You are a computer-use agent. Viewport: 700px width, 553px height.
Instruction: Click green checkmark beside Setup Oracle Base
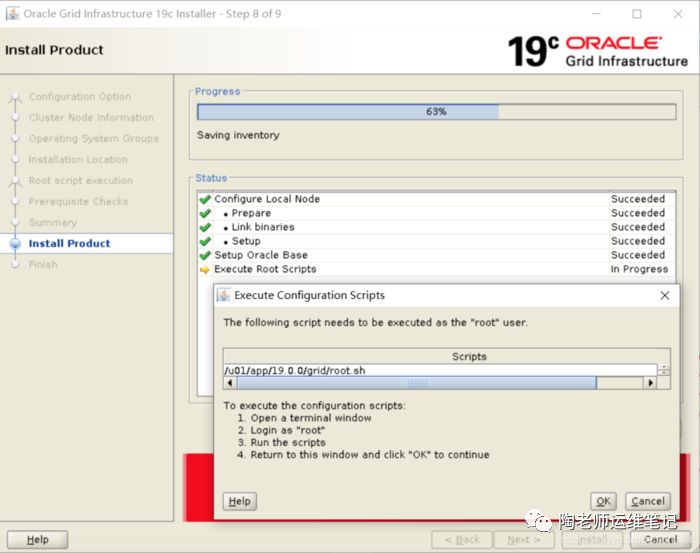[x=205, y=255]
